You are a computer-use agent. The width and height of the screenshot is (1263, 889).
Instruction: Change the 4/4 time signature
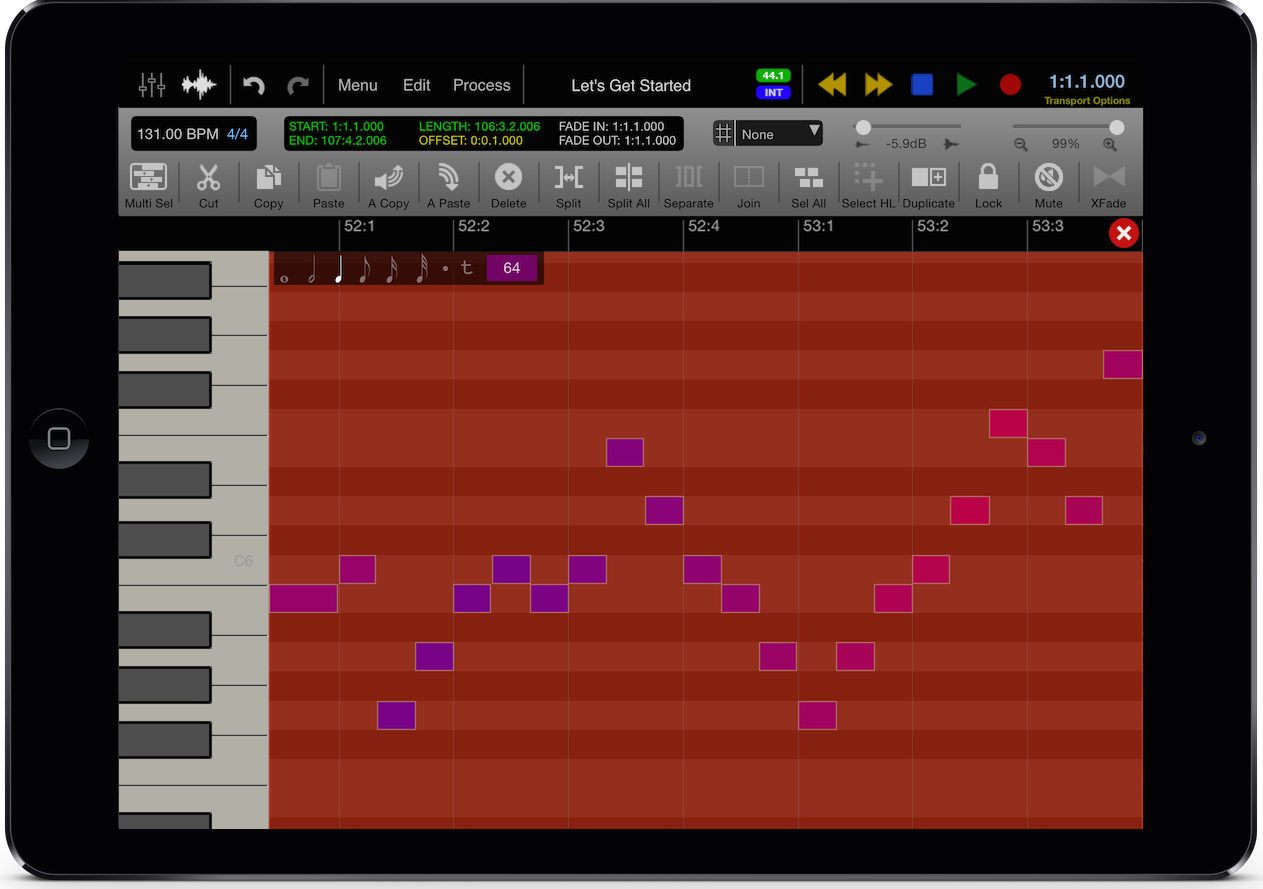point(237,134)
